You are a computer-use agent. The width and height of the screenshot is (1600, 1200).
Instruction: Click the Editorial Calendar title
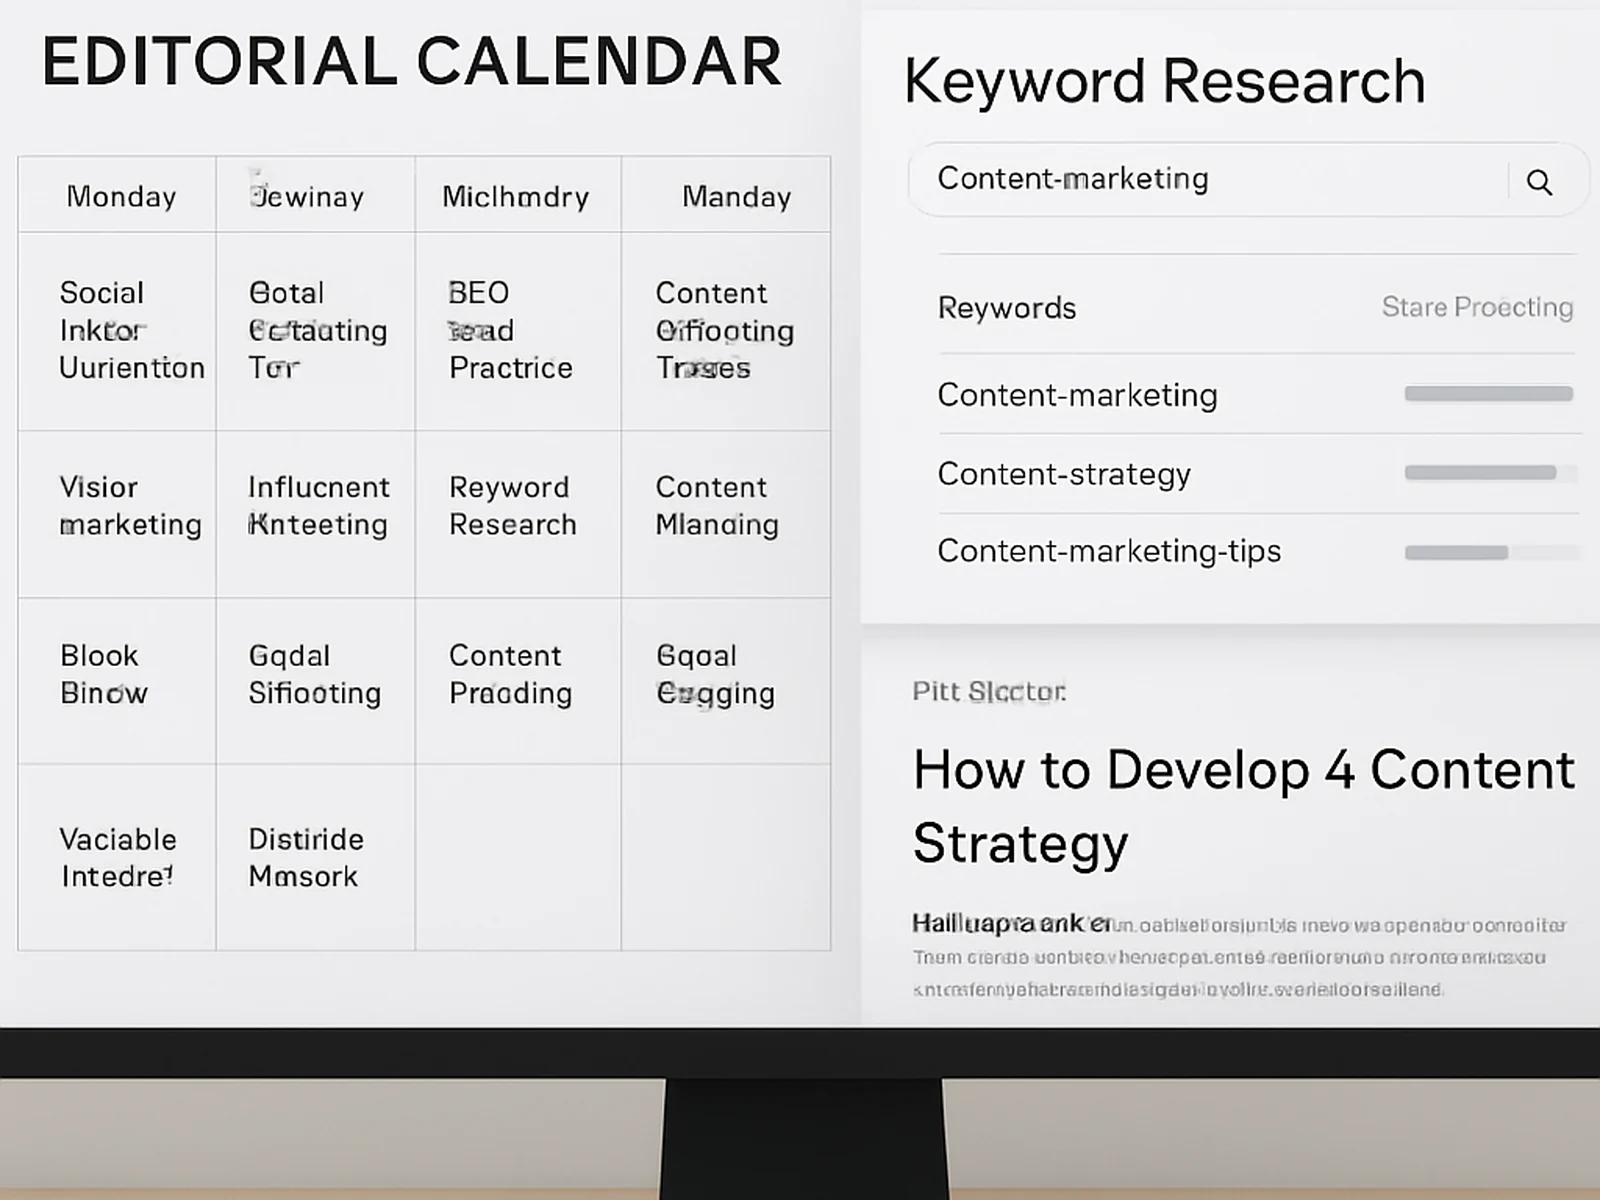pos(411,62)
